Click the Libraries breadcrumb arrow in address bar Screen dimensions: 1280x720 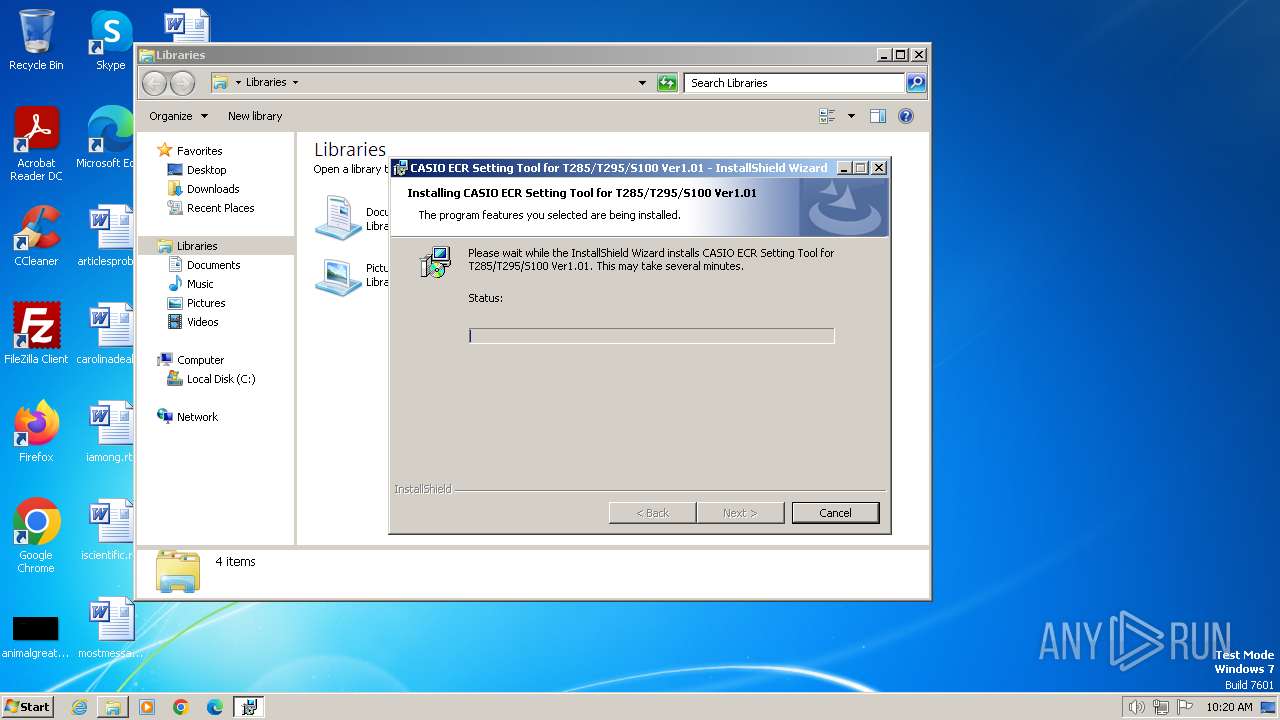coord(295,83)
